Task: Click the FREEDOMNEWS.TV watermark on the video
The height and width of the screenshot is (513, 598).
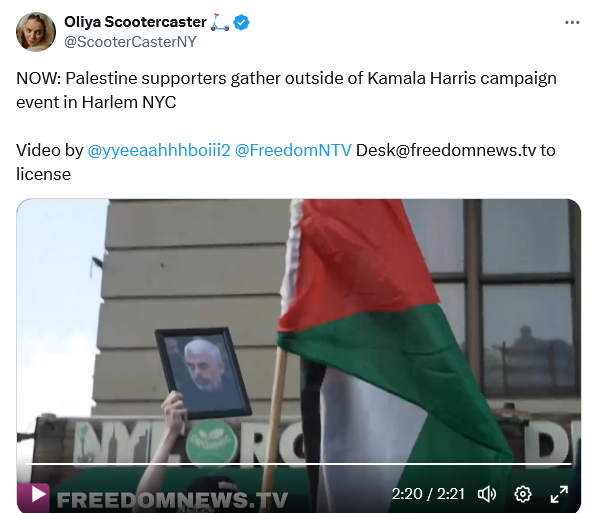Action: click(172, 500)
